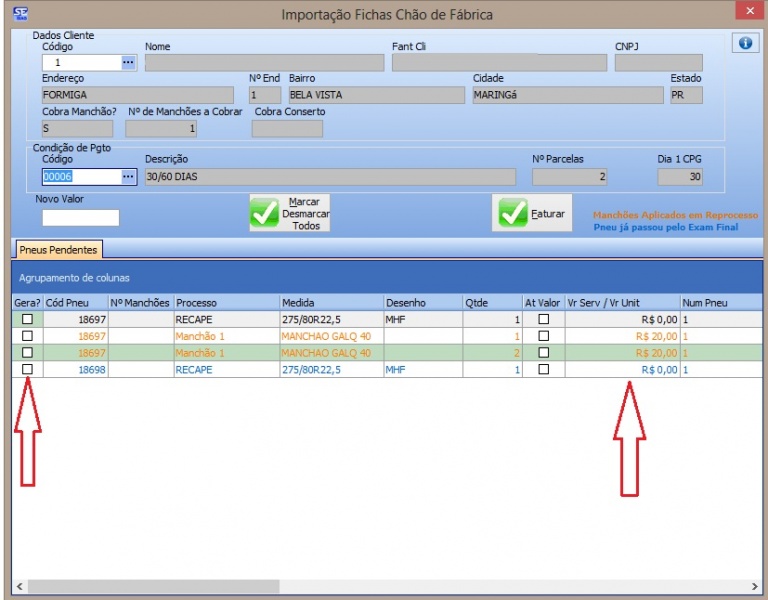Click the green checkmark Faturar icon
The height and width of the screenshot is (600, 768).
click(513, 213)
